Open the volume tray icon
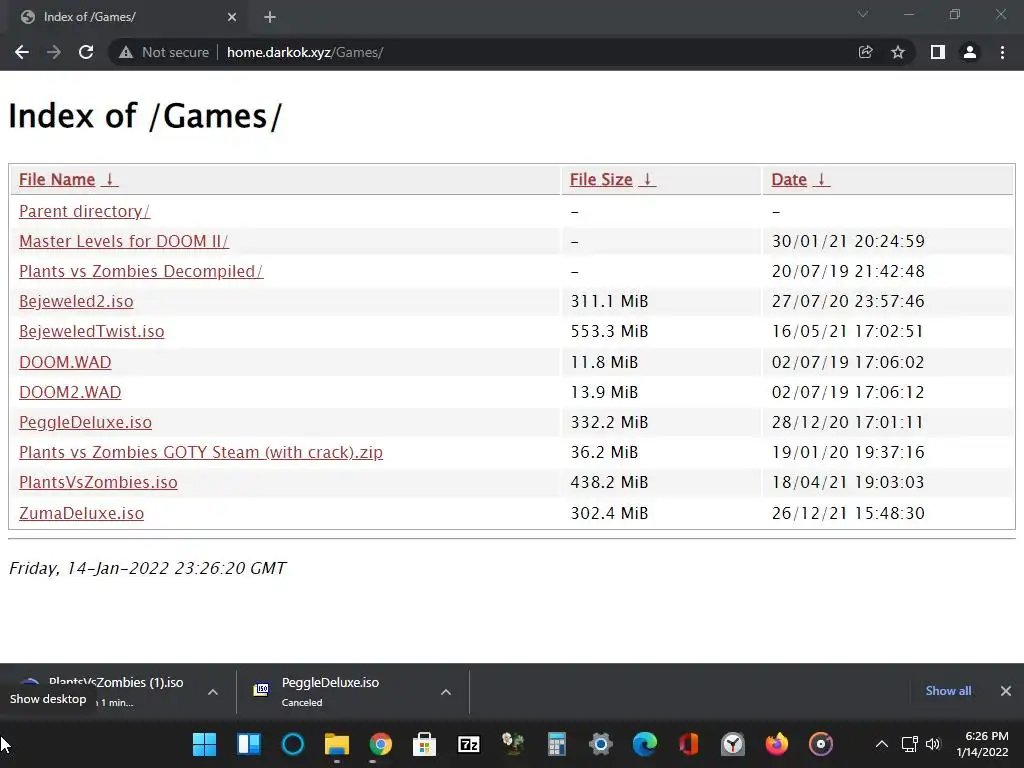 click(933, 744)
